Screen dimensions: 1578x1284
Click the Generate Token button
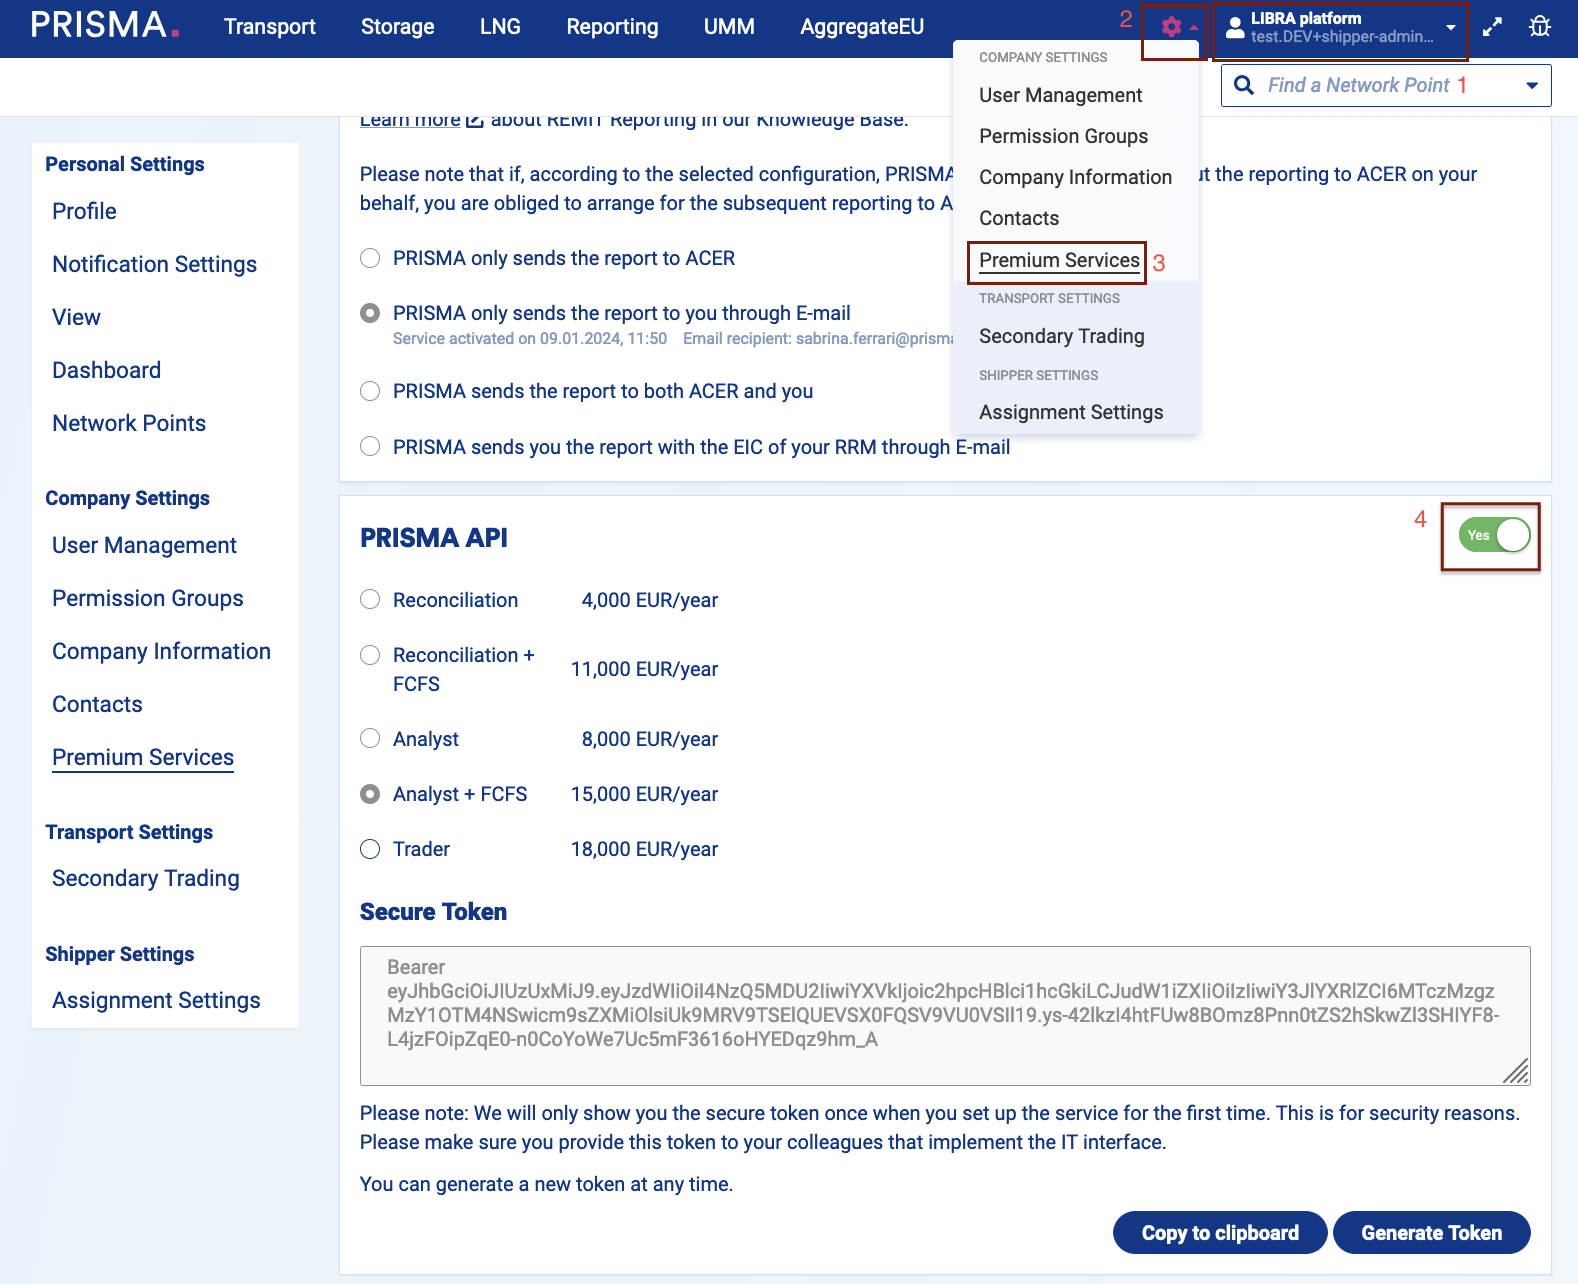[x=1431, y=1232]
